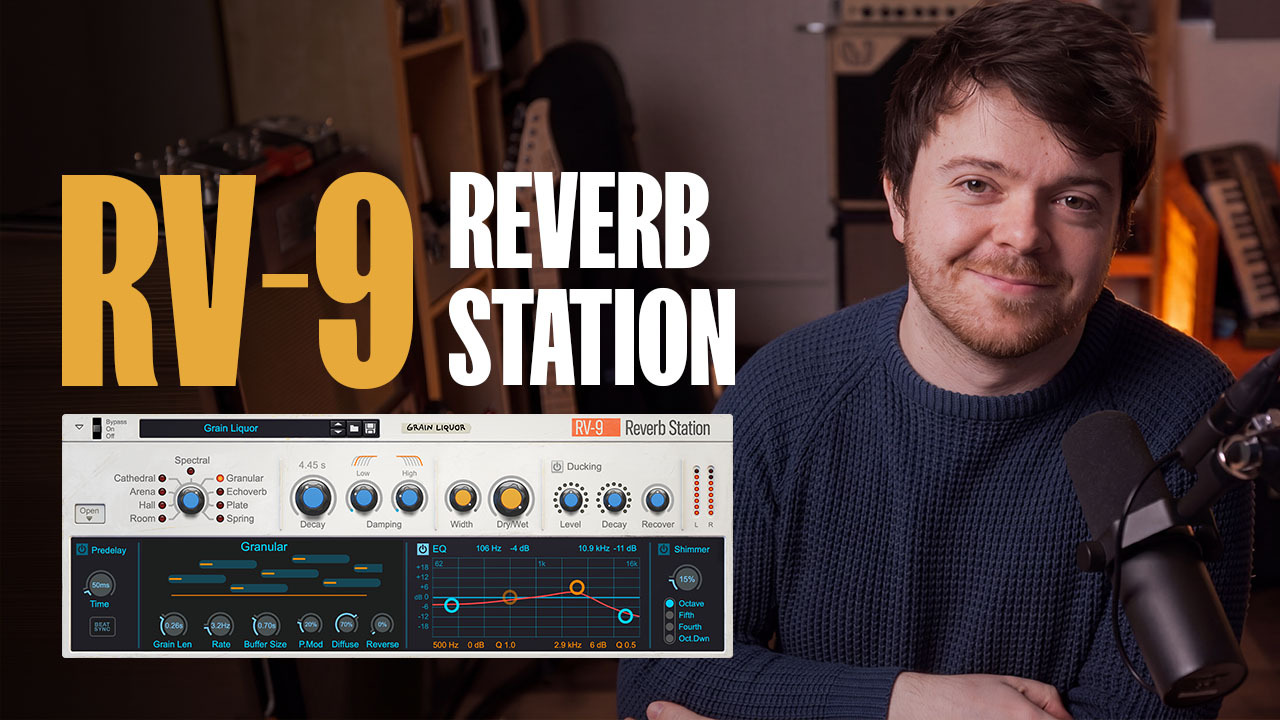Click the Low damping knob
Viewport: 1280px width, 720px height.
363,497
